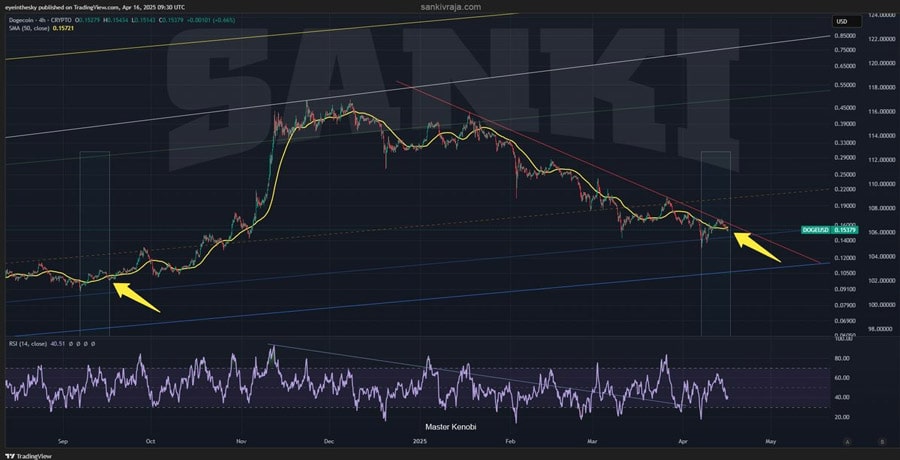Click the May label on time axis
Image resolution: width=900 pixels, height=460 pixels.
770,440
